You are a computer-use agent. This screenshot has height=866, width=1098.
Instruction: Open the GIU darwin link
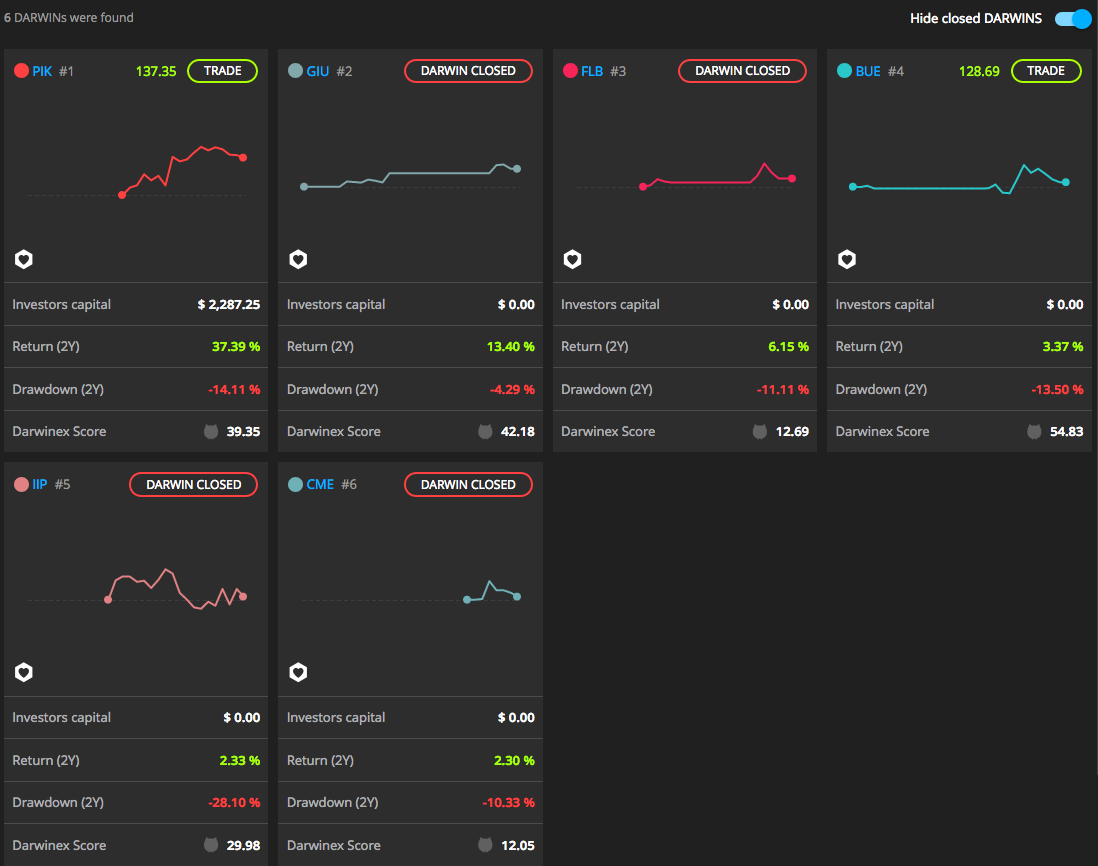(318, 71)
